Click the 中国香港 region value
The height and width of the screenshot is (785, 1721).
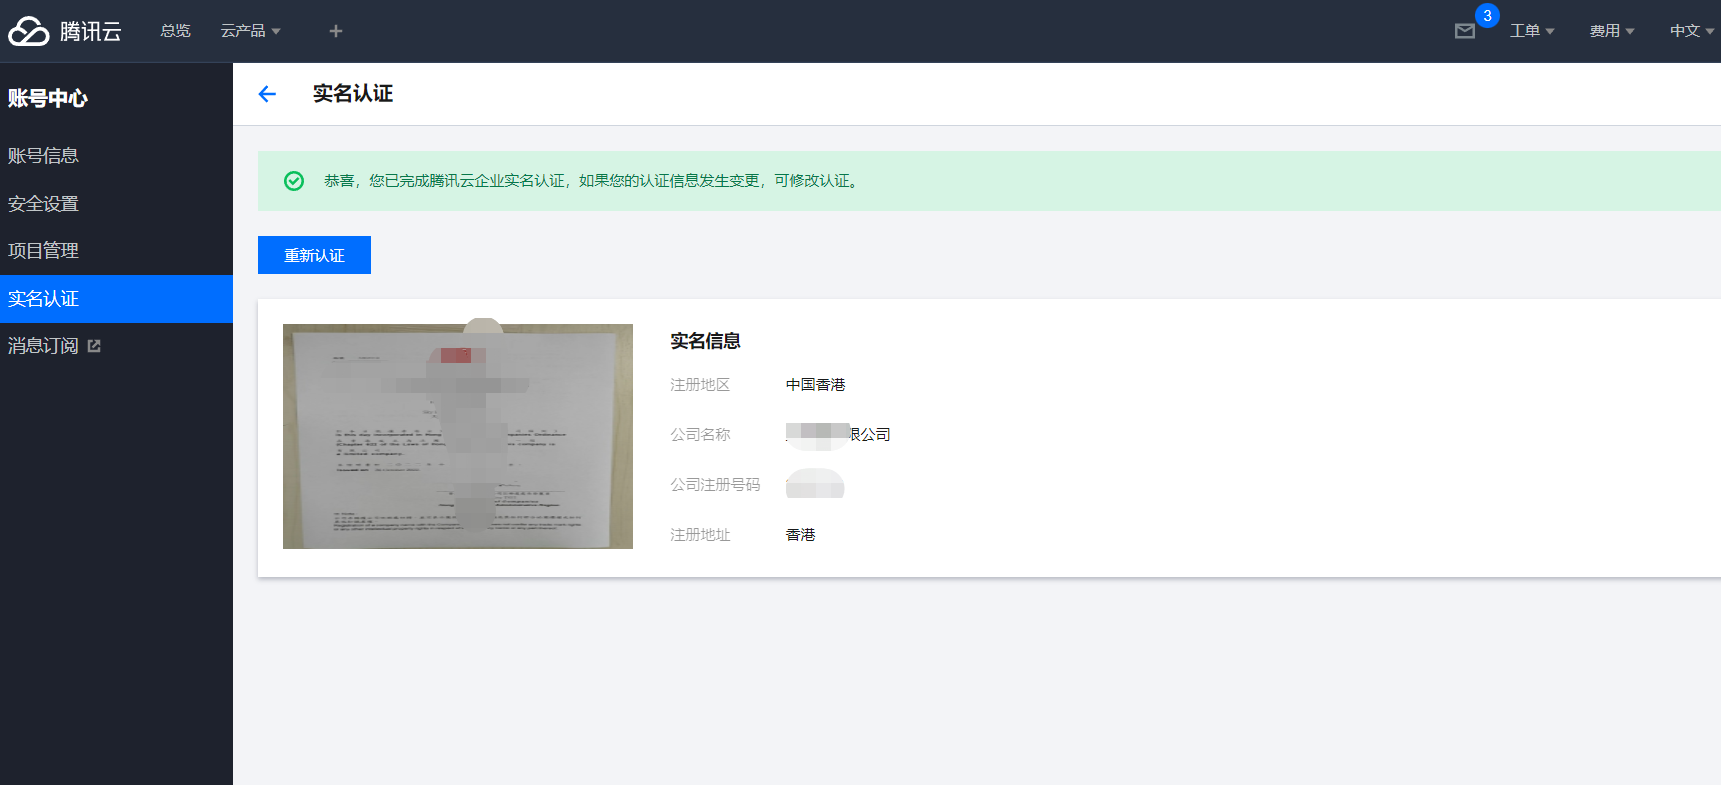coord(816,385)
